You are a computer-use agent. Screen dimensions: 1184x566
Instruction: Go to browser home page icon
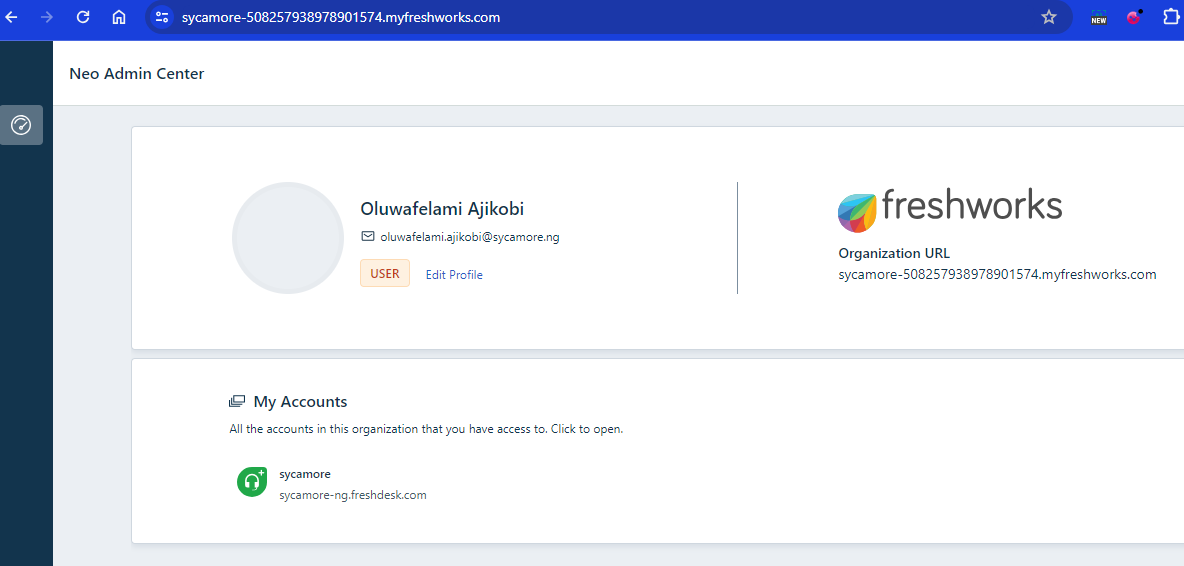(x=119, y=17)
